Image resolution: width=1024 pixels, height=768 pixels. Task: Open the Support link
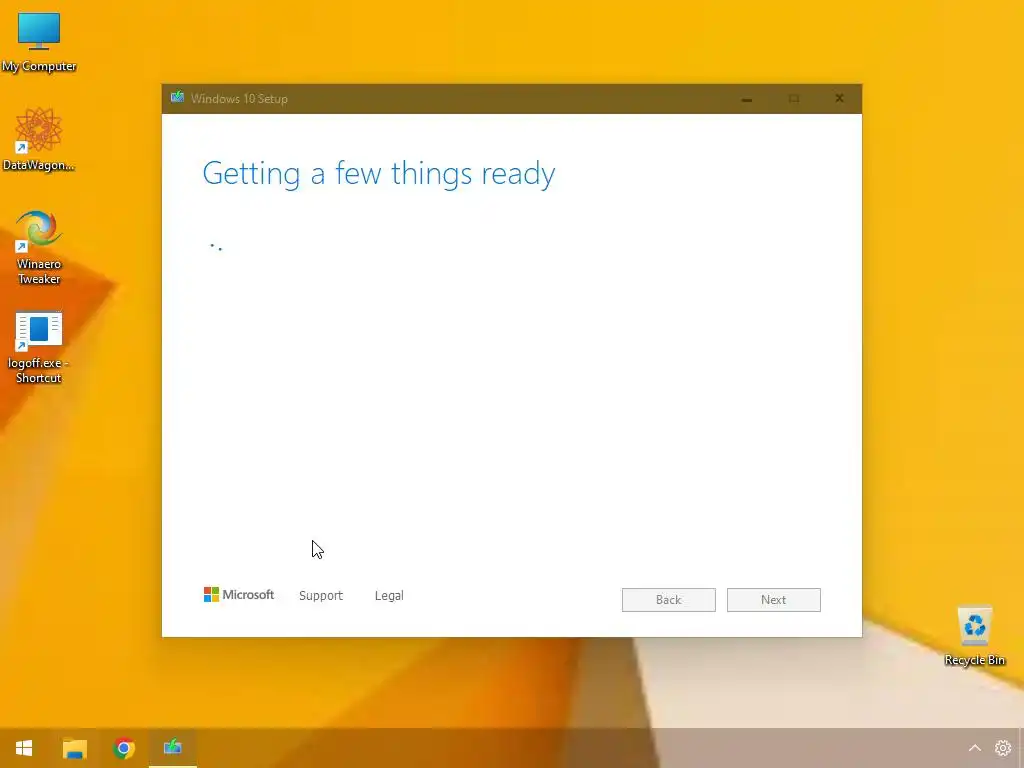click(x=321, y=596)
